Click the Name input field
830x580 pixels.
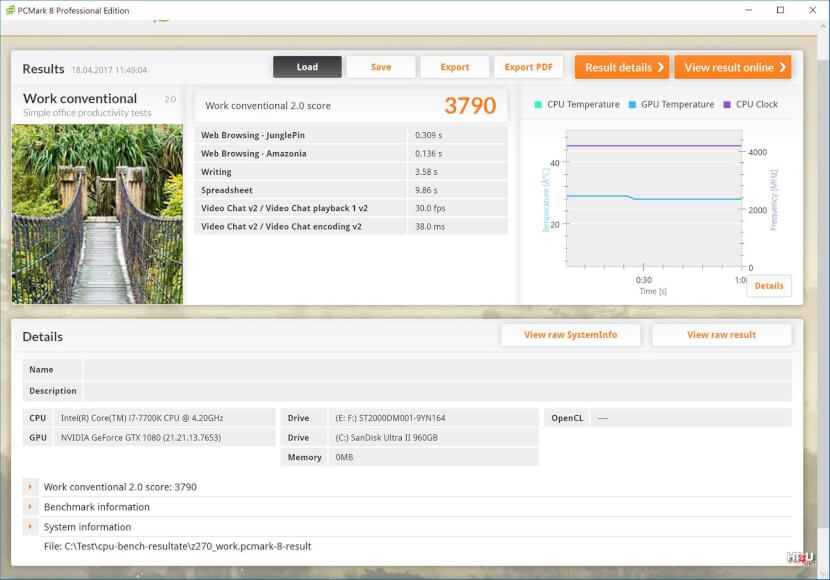click(438, 369)
